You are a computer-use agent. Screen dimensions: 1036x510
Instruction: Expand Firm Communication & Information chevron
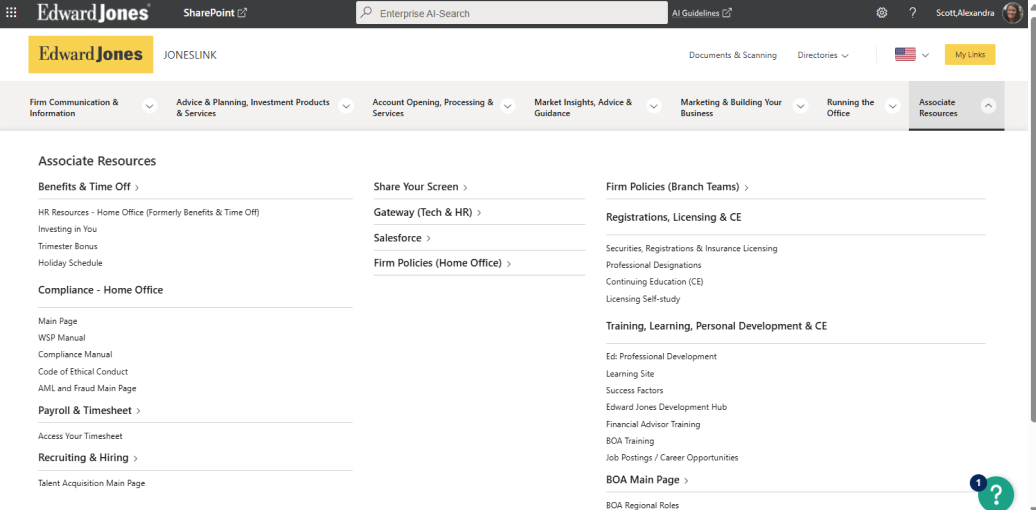tap(150, 106)
